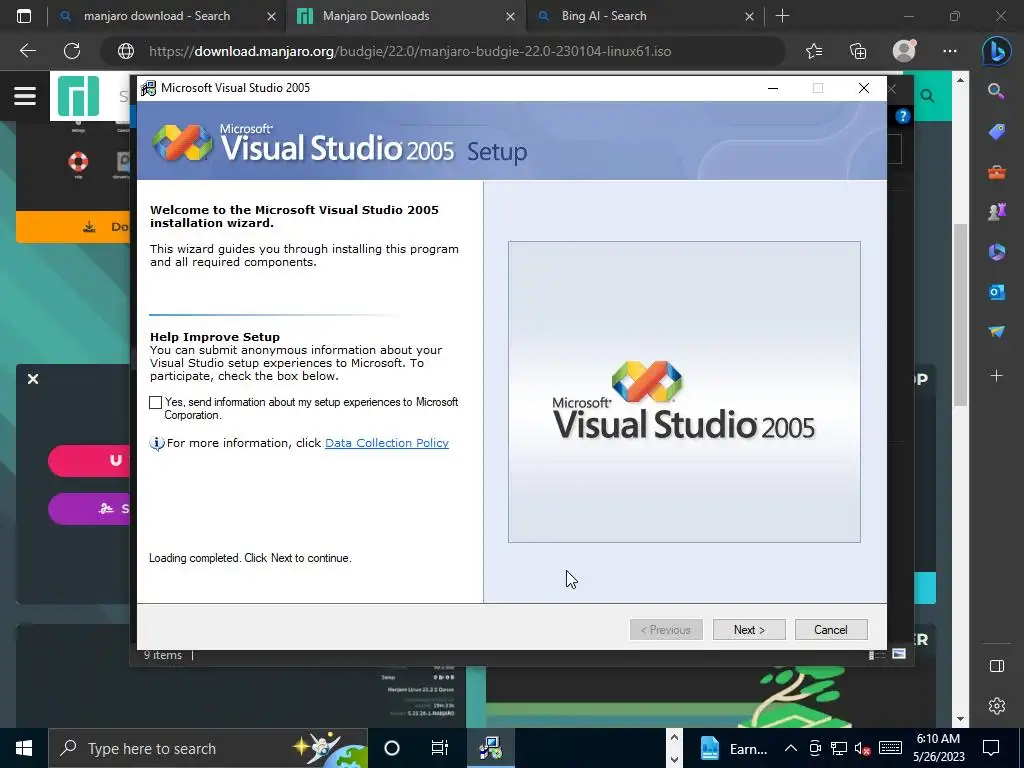Close the dark panel with X
This screenshot has width=1024, height=768.
point(33,379)
